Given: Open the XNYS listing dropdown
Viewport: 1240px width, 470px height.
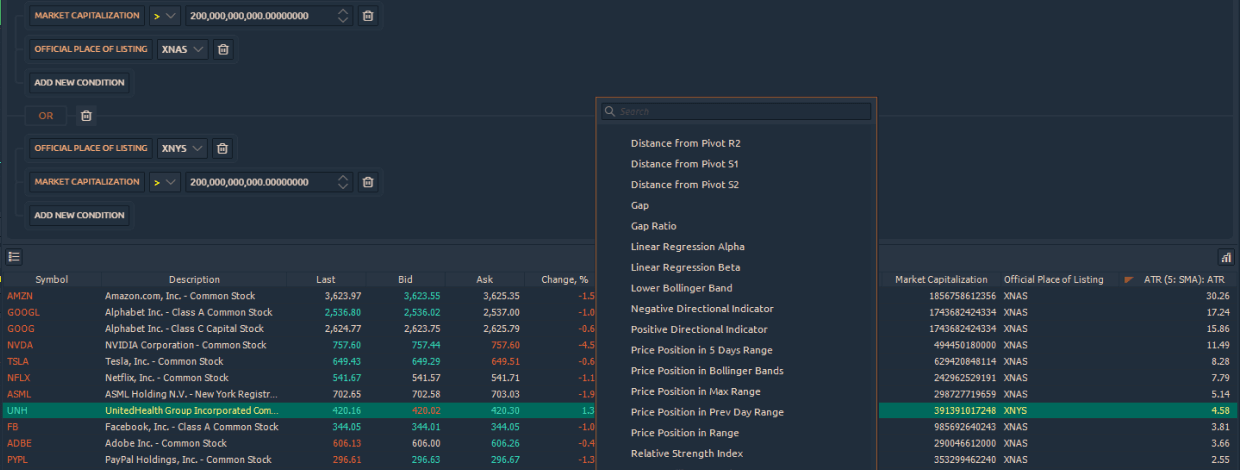Looking at the screenshot, I should [182, 148].
